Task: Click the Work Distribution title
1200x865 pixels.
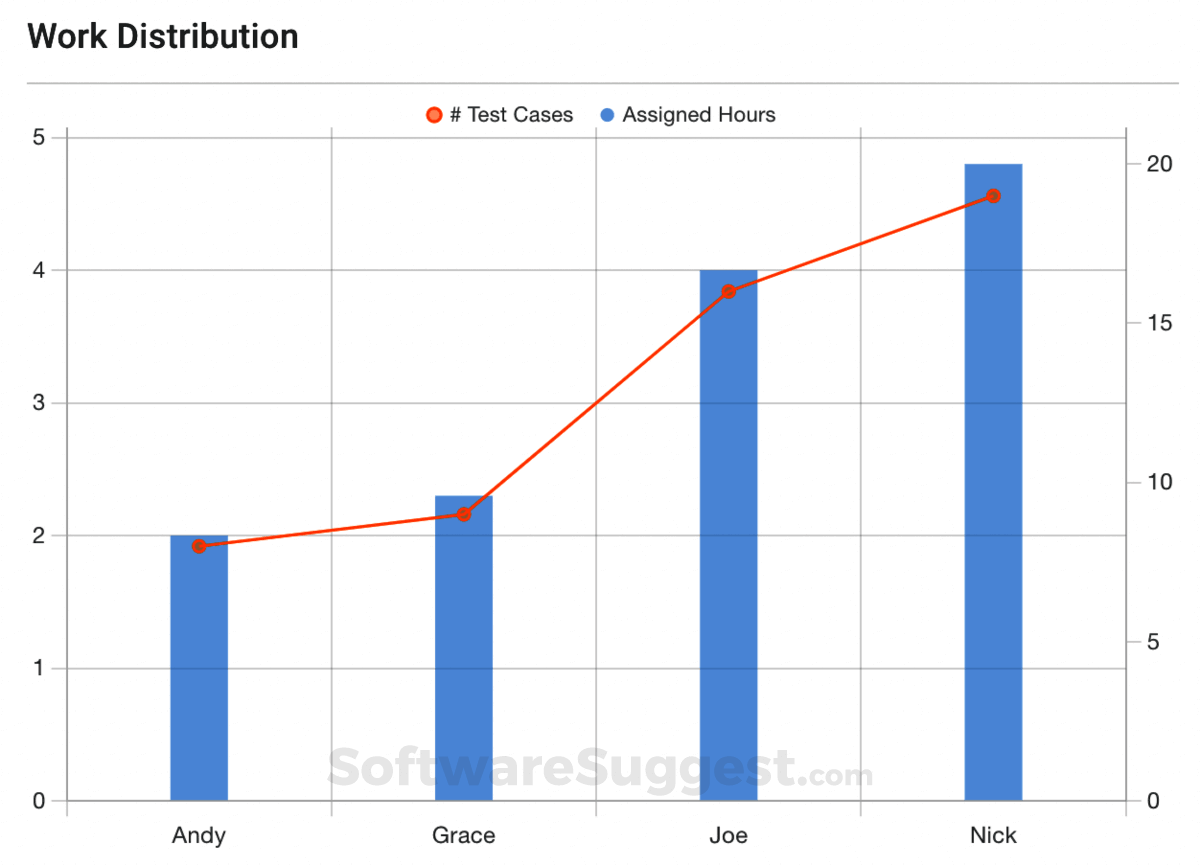Action: (x=163, y=37)
